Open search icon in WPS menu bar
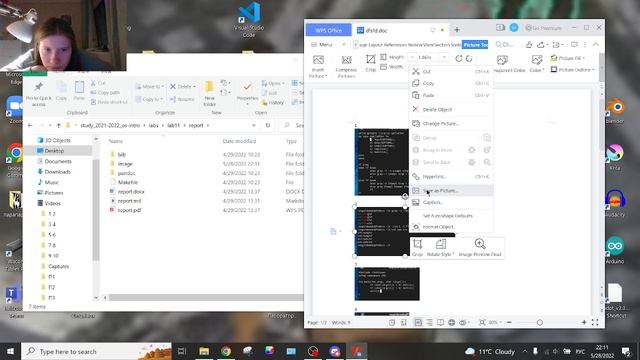The image size is (640, 360). pyautogui.click(x=498, y=44)
